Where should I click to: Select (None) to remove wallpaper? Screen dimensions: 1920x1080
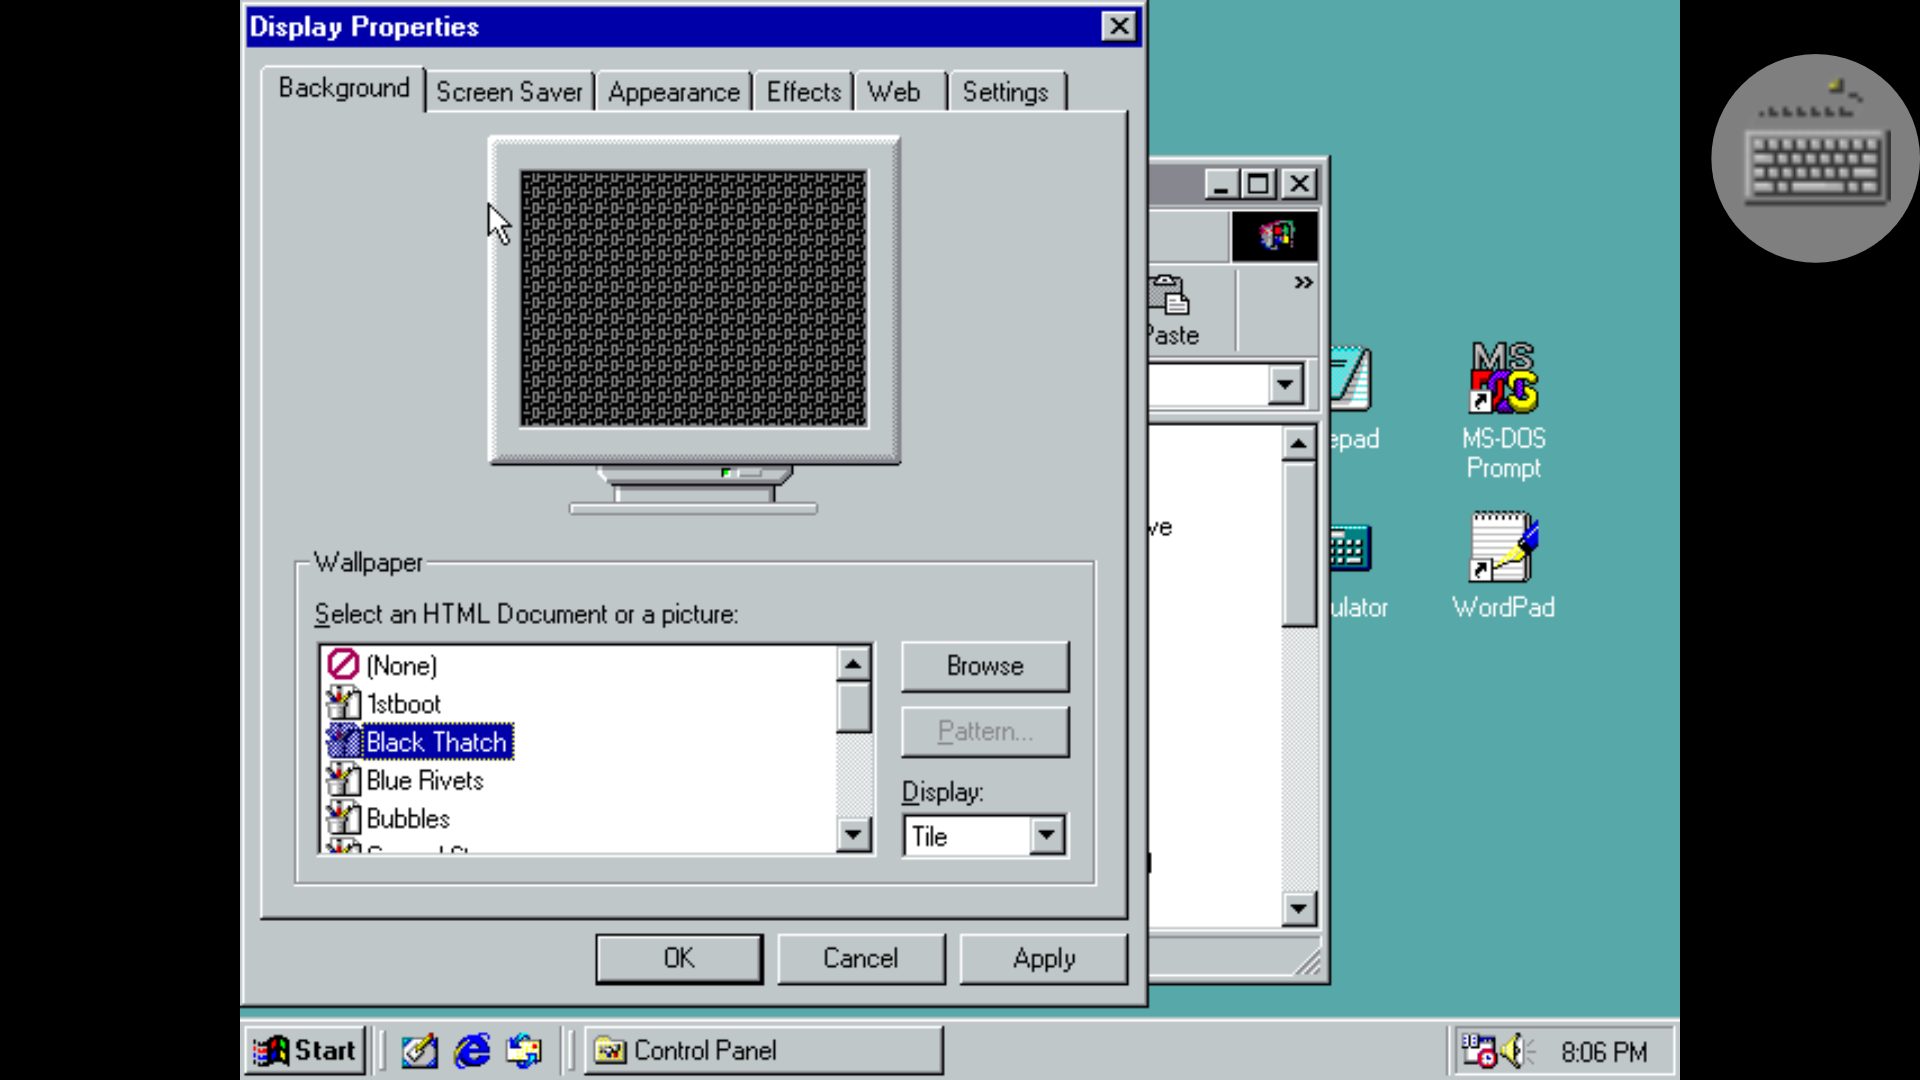coord(402,665)
